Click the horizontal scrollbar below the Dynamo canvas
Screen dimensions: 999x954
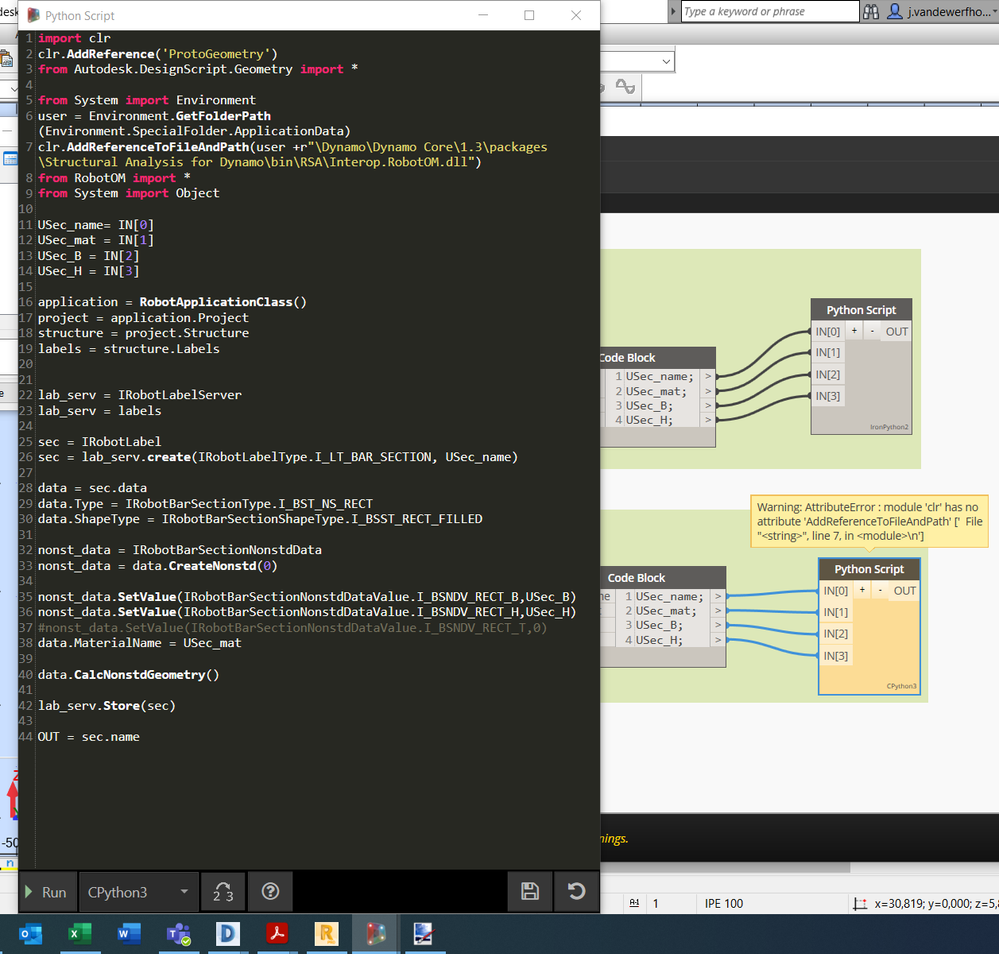coord(725,867)
